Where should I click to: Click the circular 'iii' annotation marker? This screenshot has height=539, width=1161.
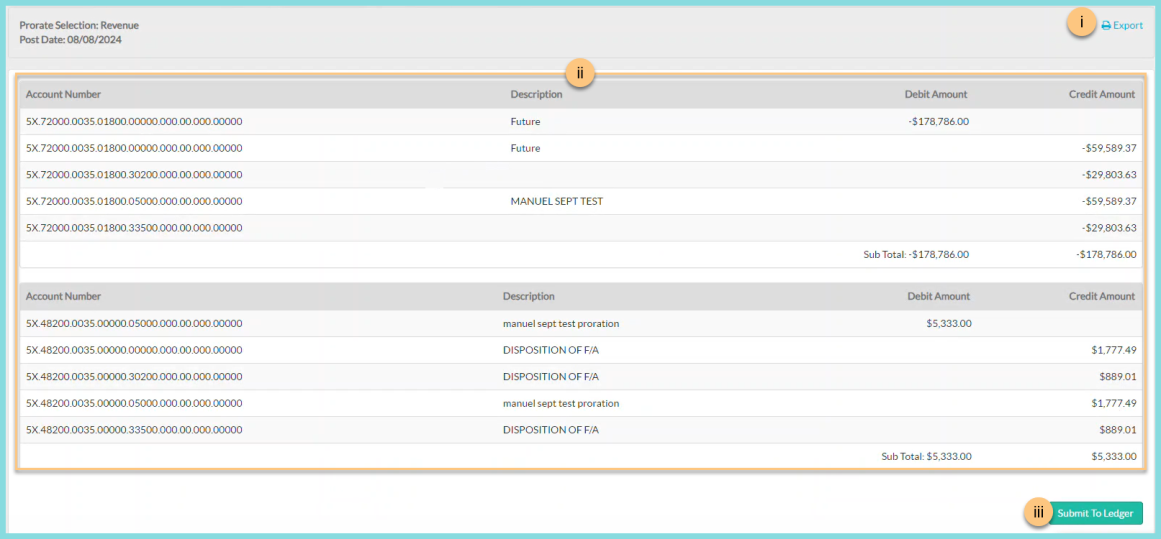coord(1038,513)
